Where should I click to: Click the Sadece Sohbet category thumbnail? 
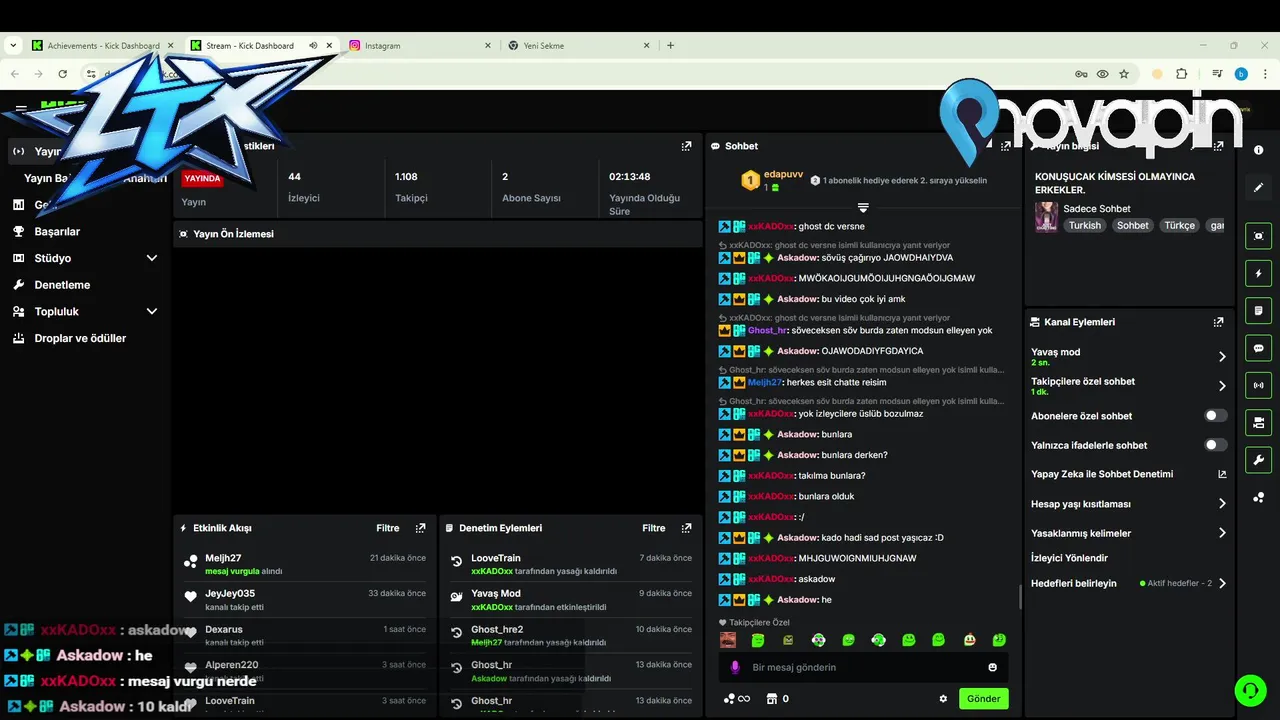[x=1046, y=217]
